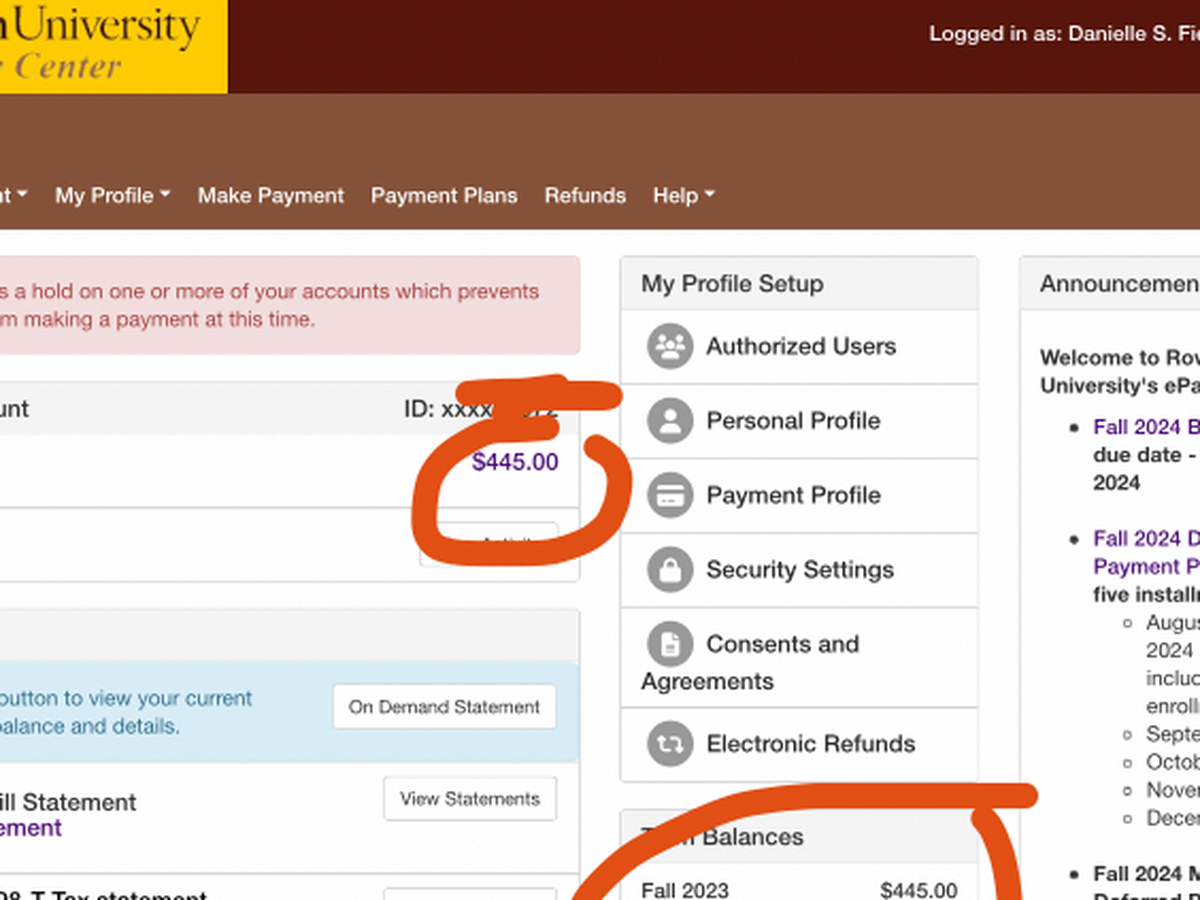Expand the My Profile dropdown menu
1200x900 pixels.
[x=112, y=196]
